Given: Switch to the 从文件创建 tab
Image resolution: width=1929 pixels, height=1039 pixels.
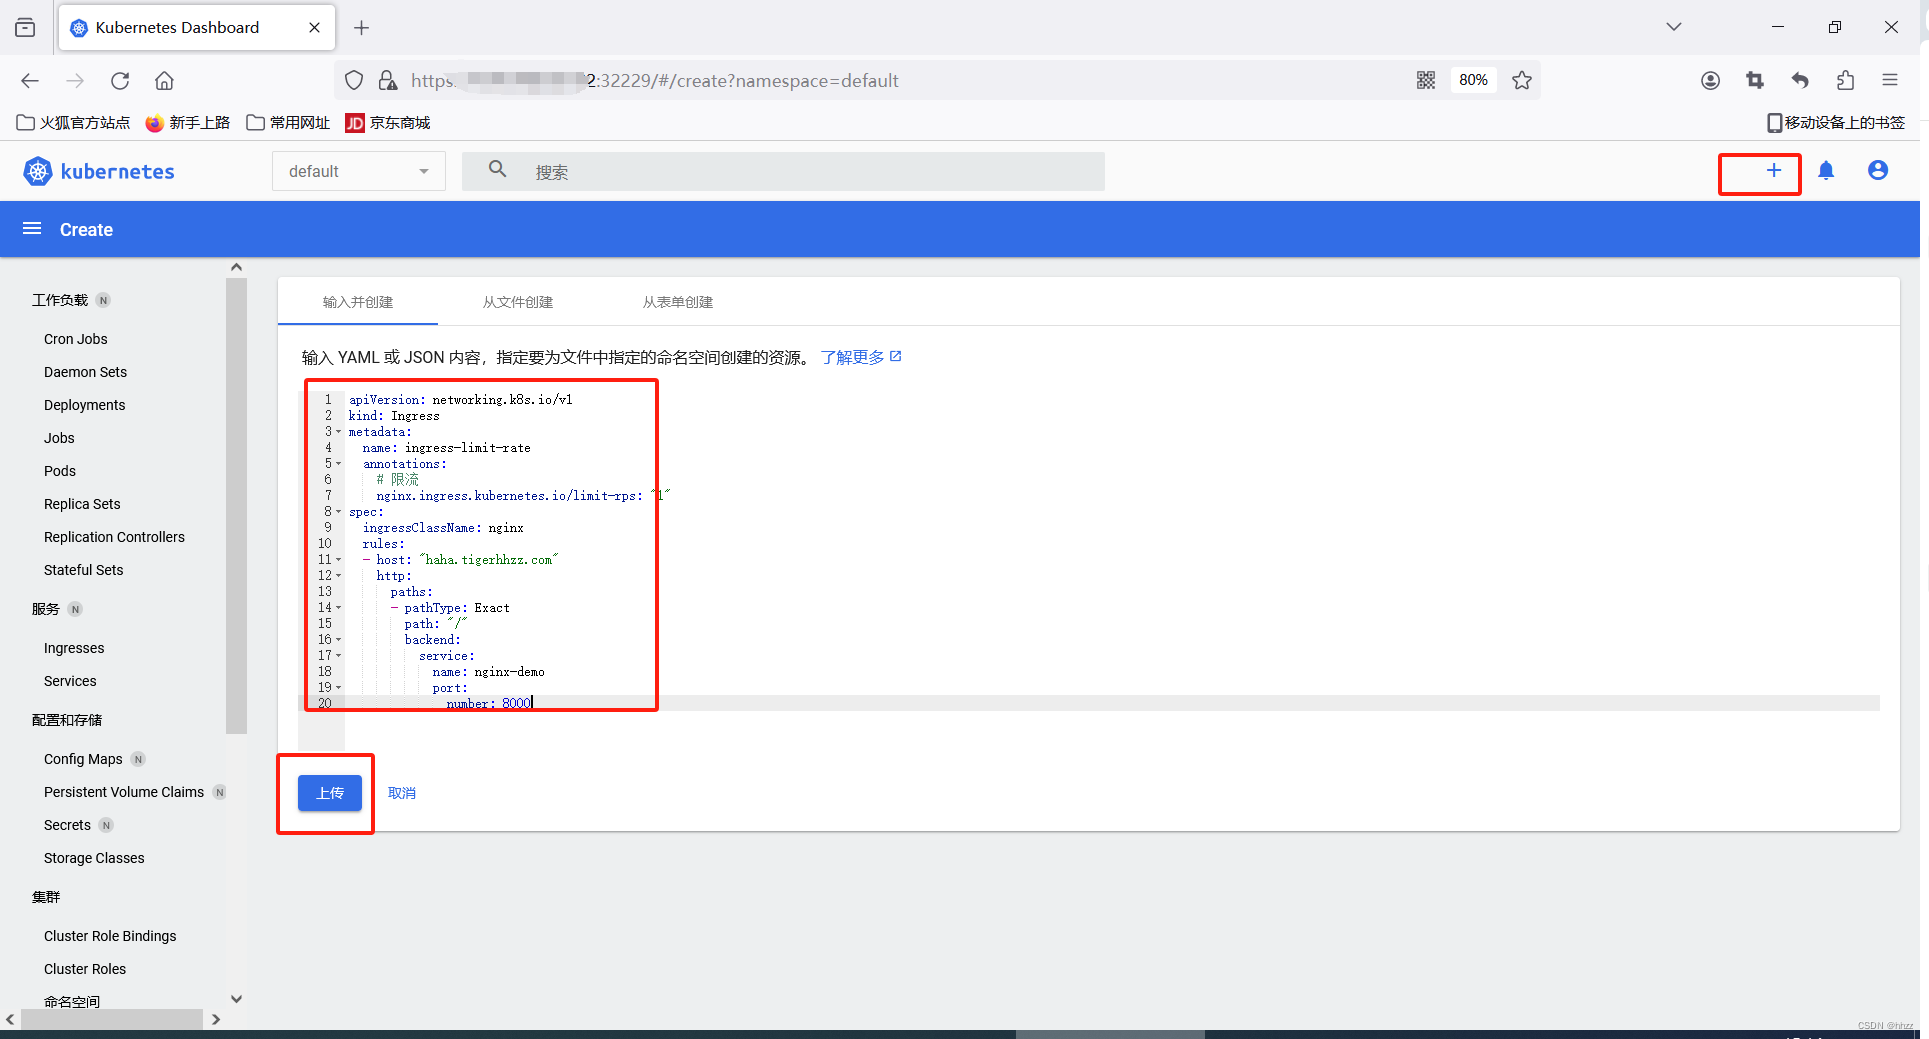Looking at the screenshot, I should point(518,302).
